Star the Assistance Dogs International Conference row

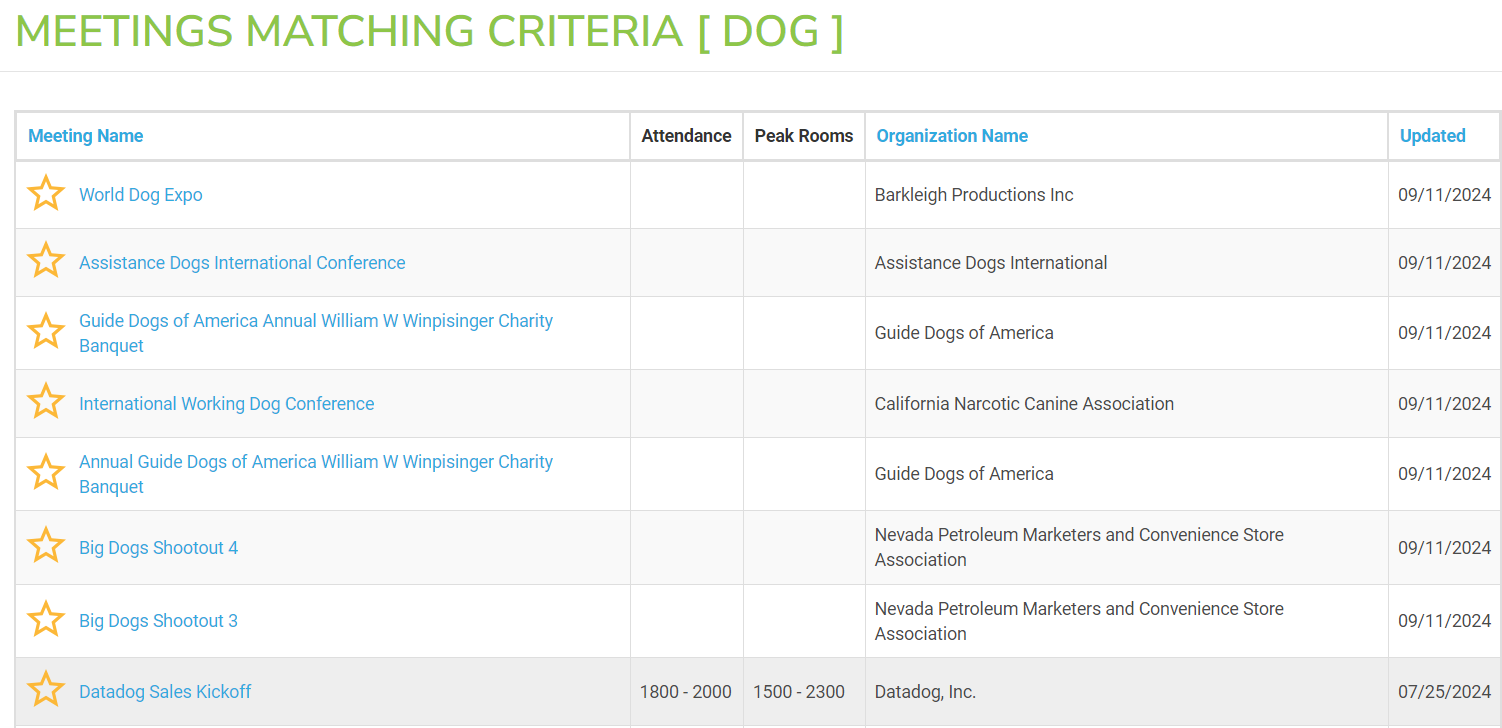click(x=46, y=261)
